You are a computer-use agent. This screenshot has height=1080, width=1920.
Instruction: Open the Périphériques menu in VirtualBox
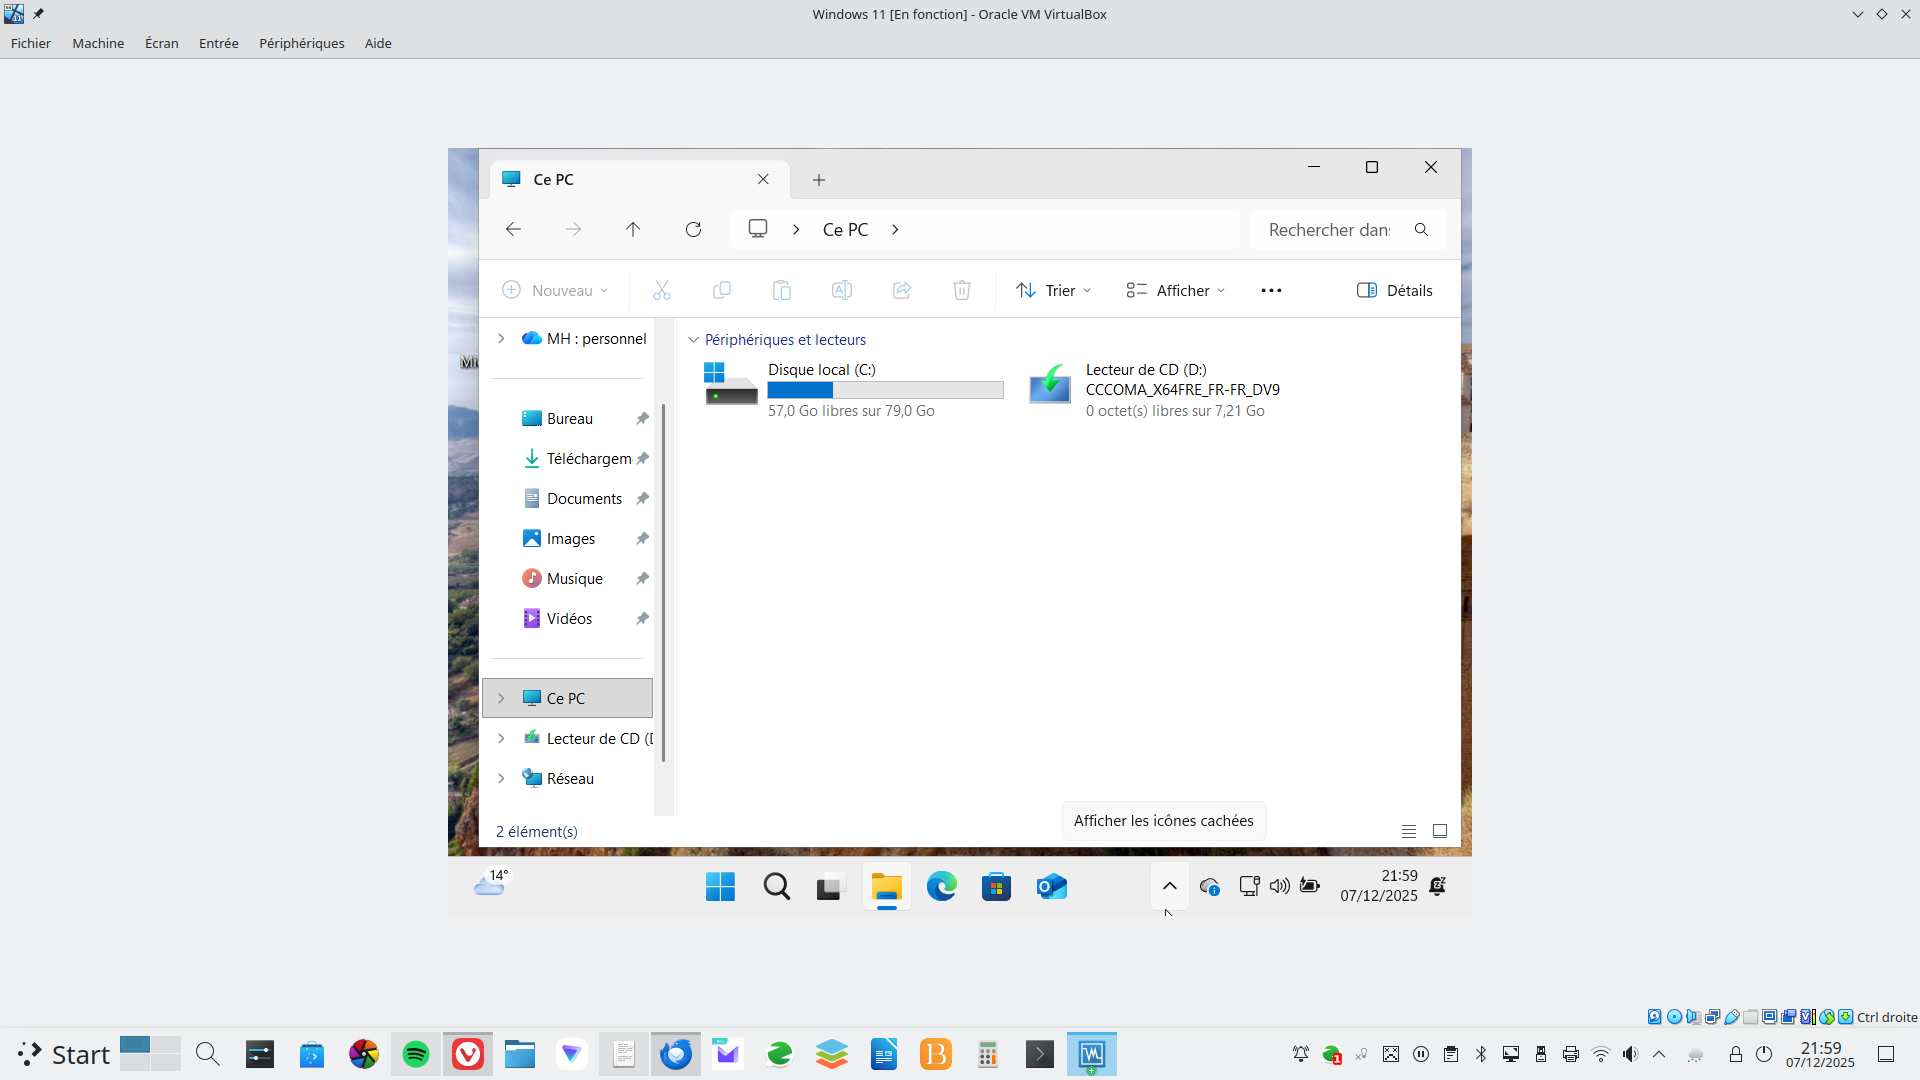coord(301,43)
